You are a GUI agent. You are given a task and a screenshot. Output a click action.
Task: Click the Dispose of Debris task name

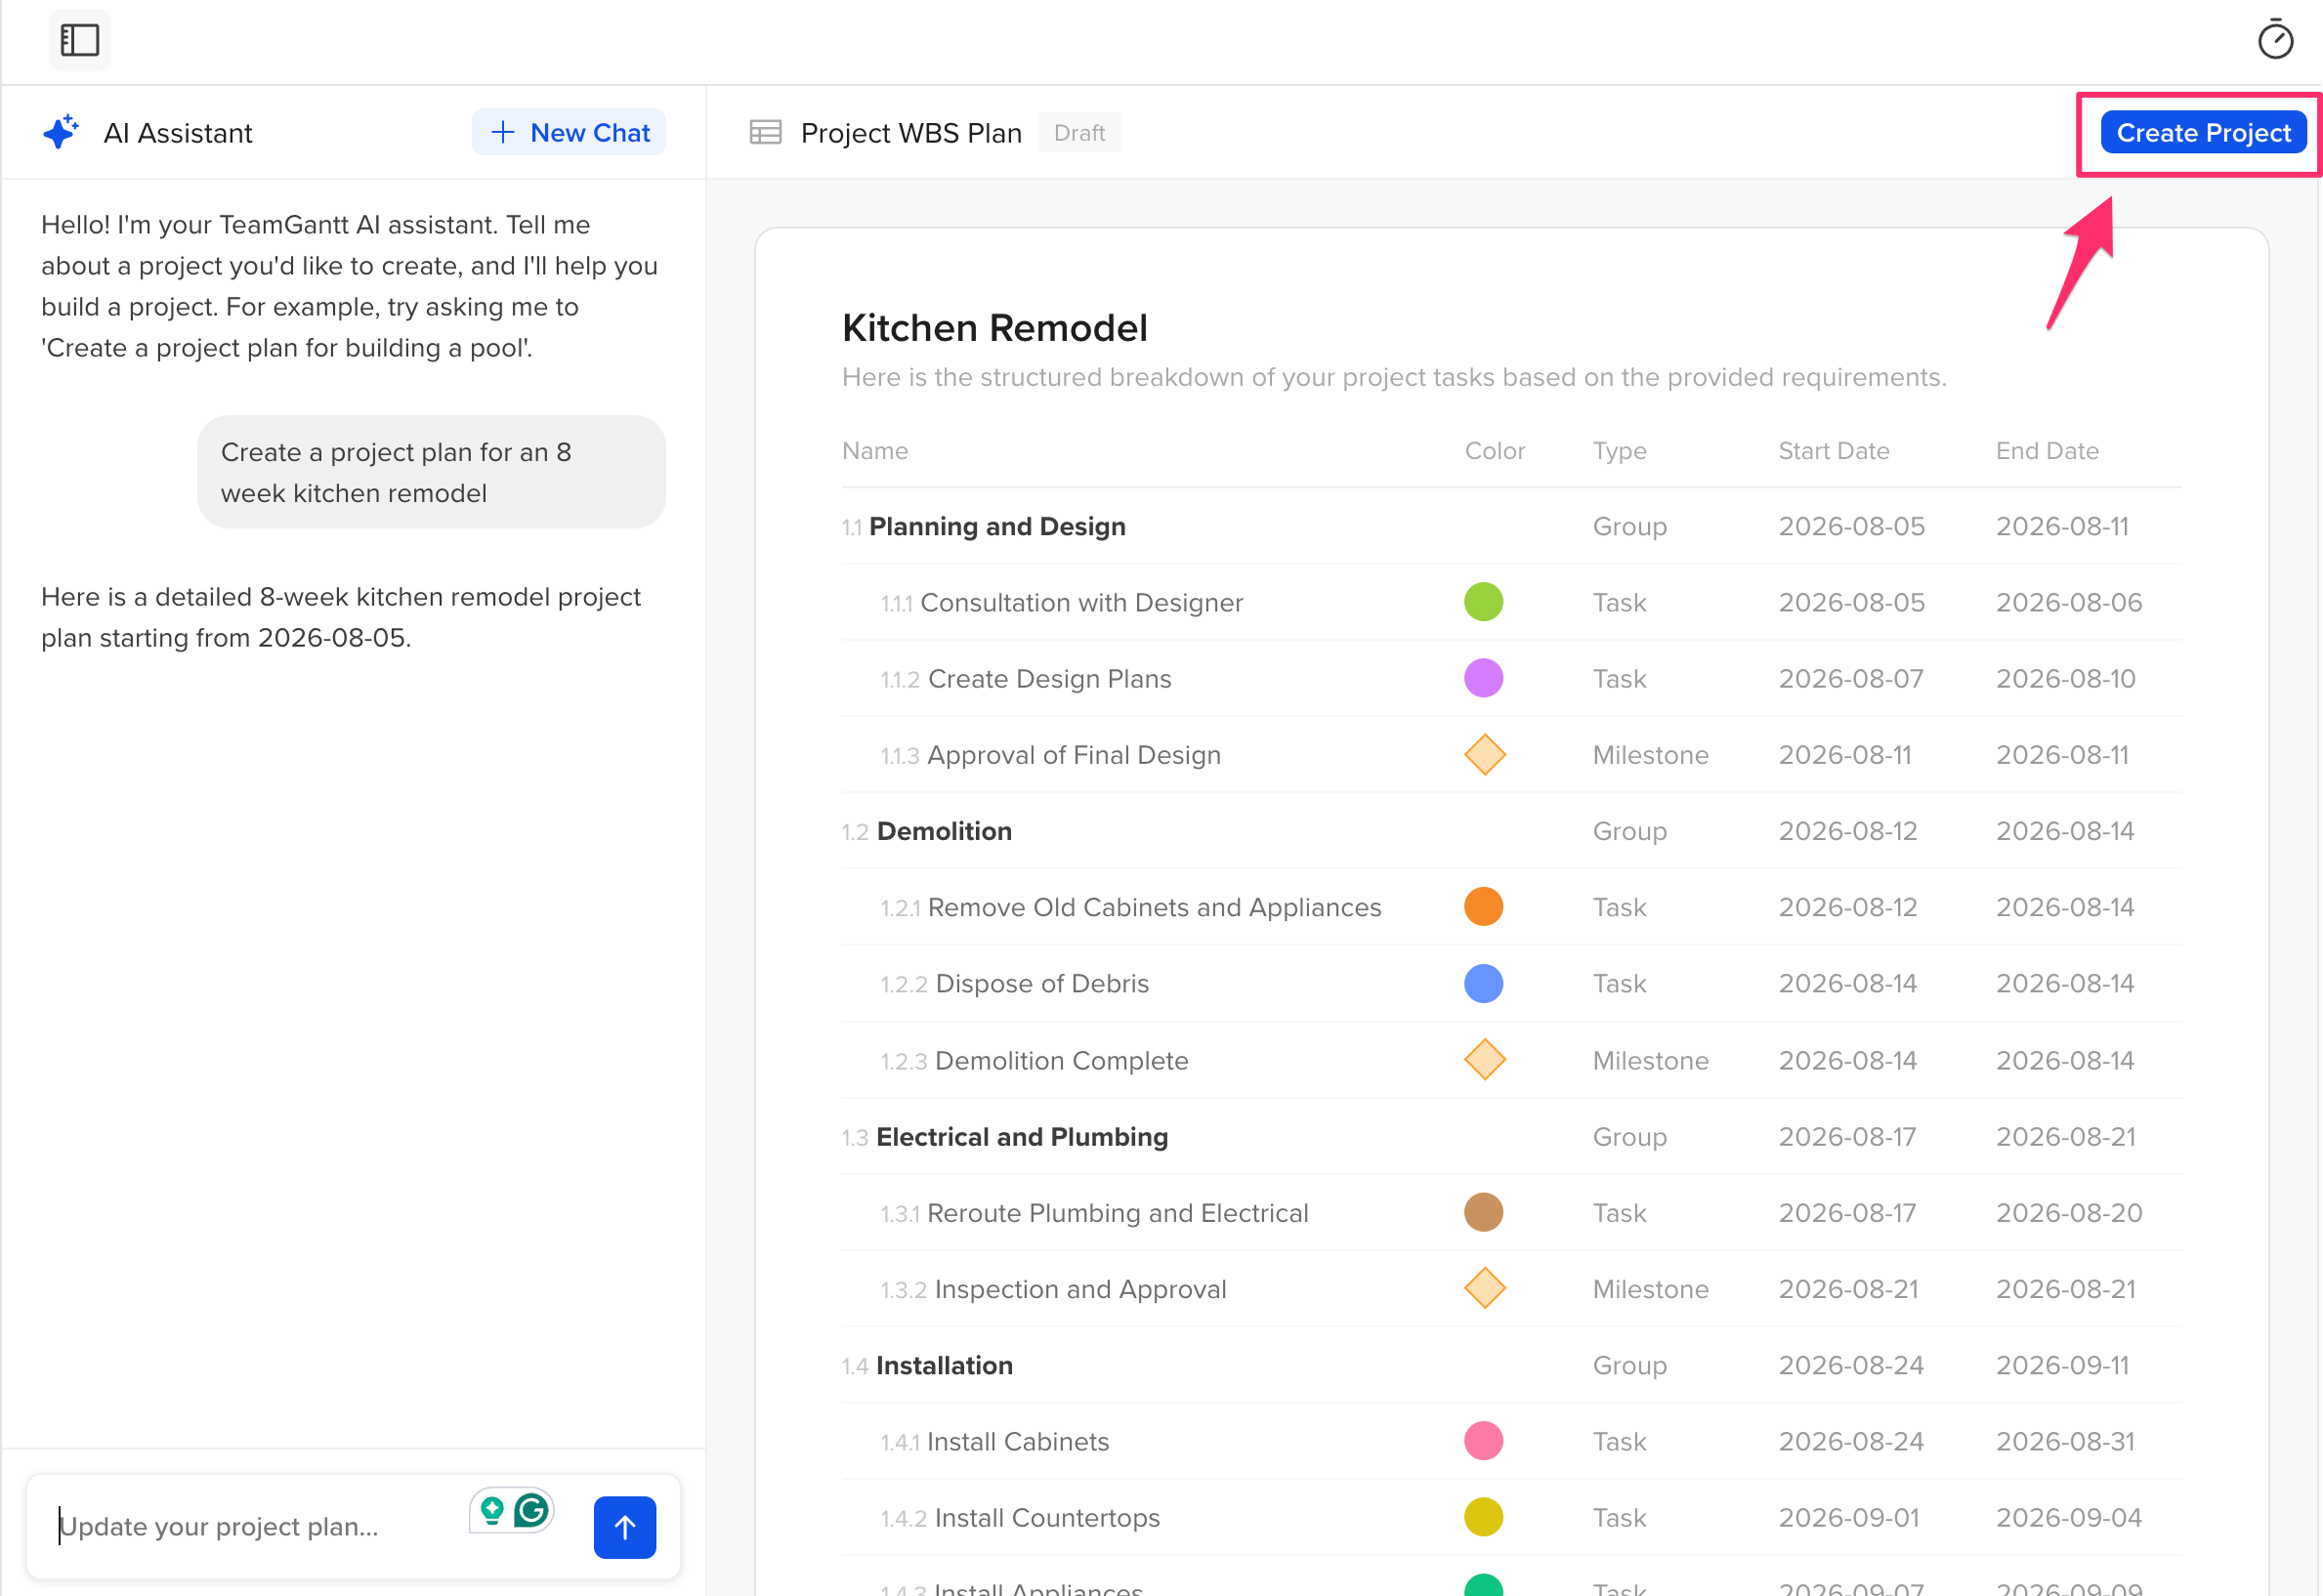1042,983
